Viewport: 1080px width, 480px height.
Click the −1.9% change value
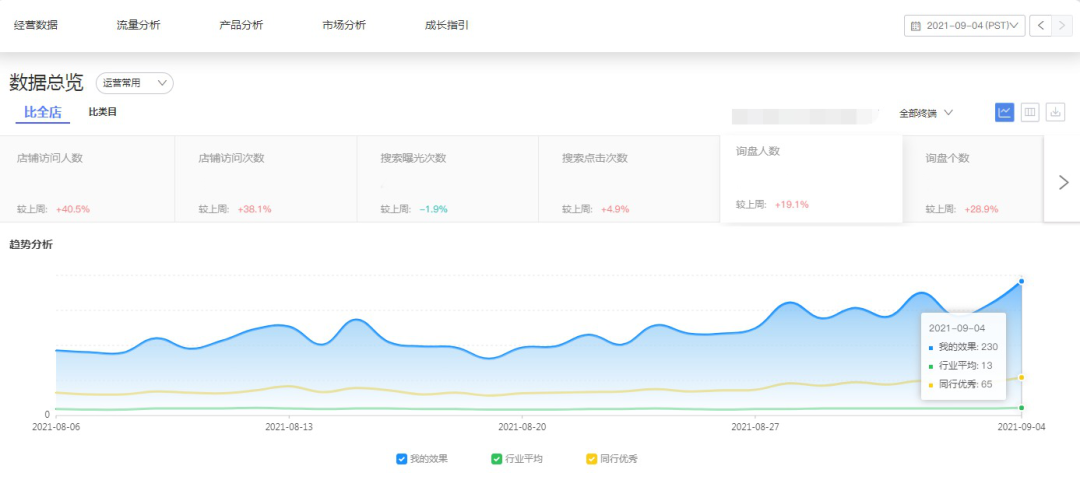coord(433,209)
